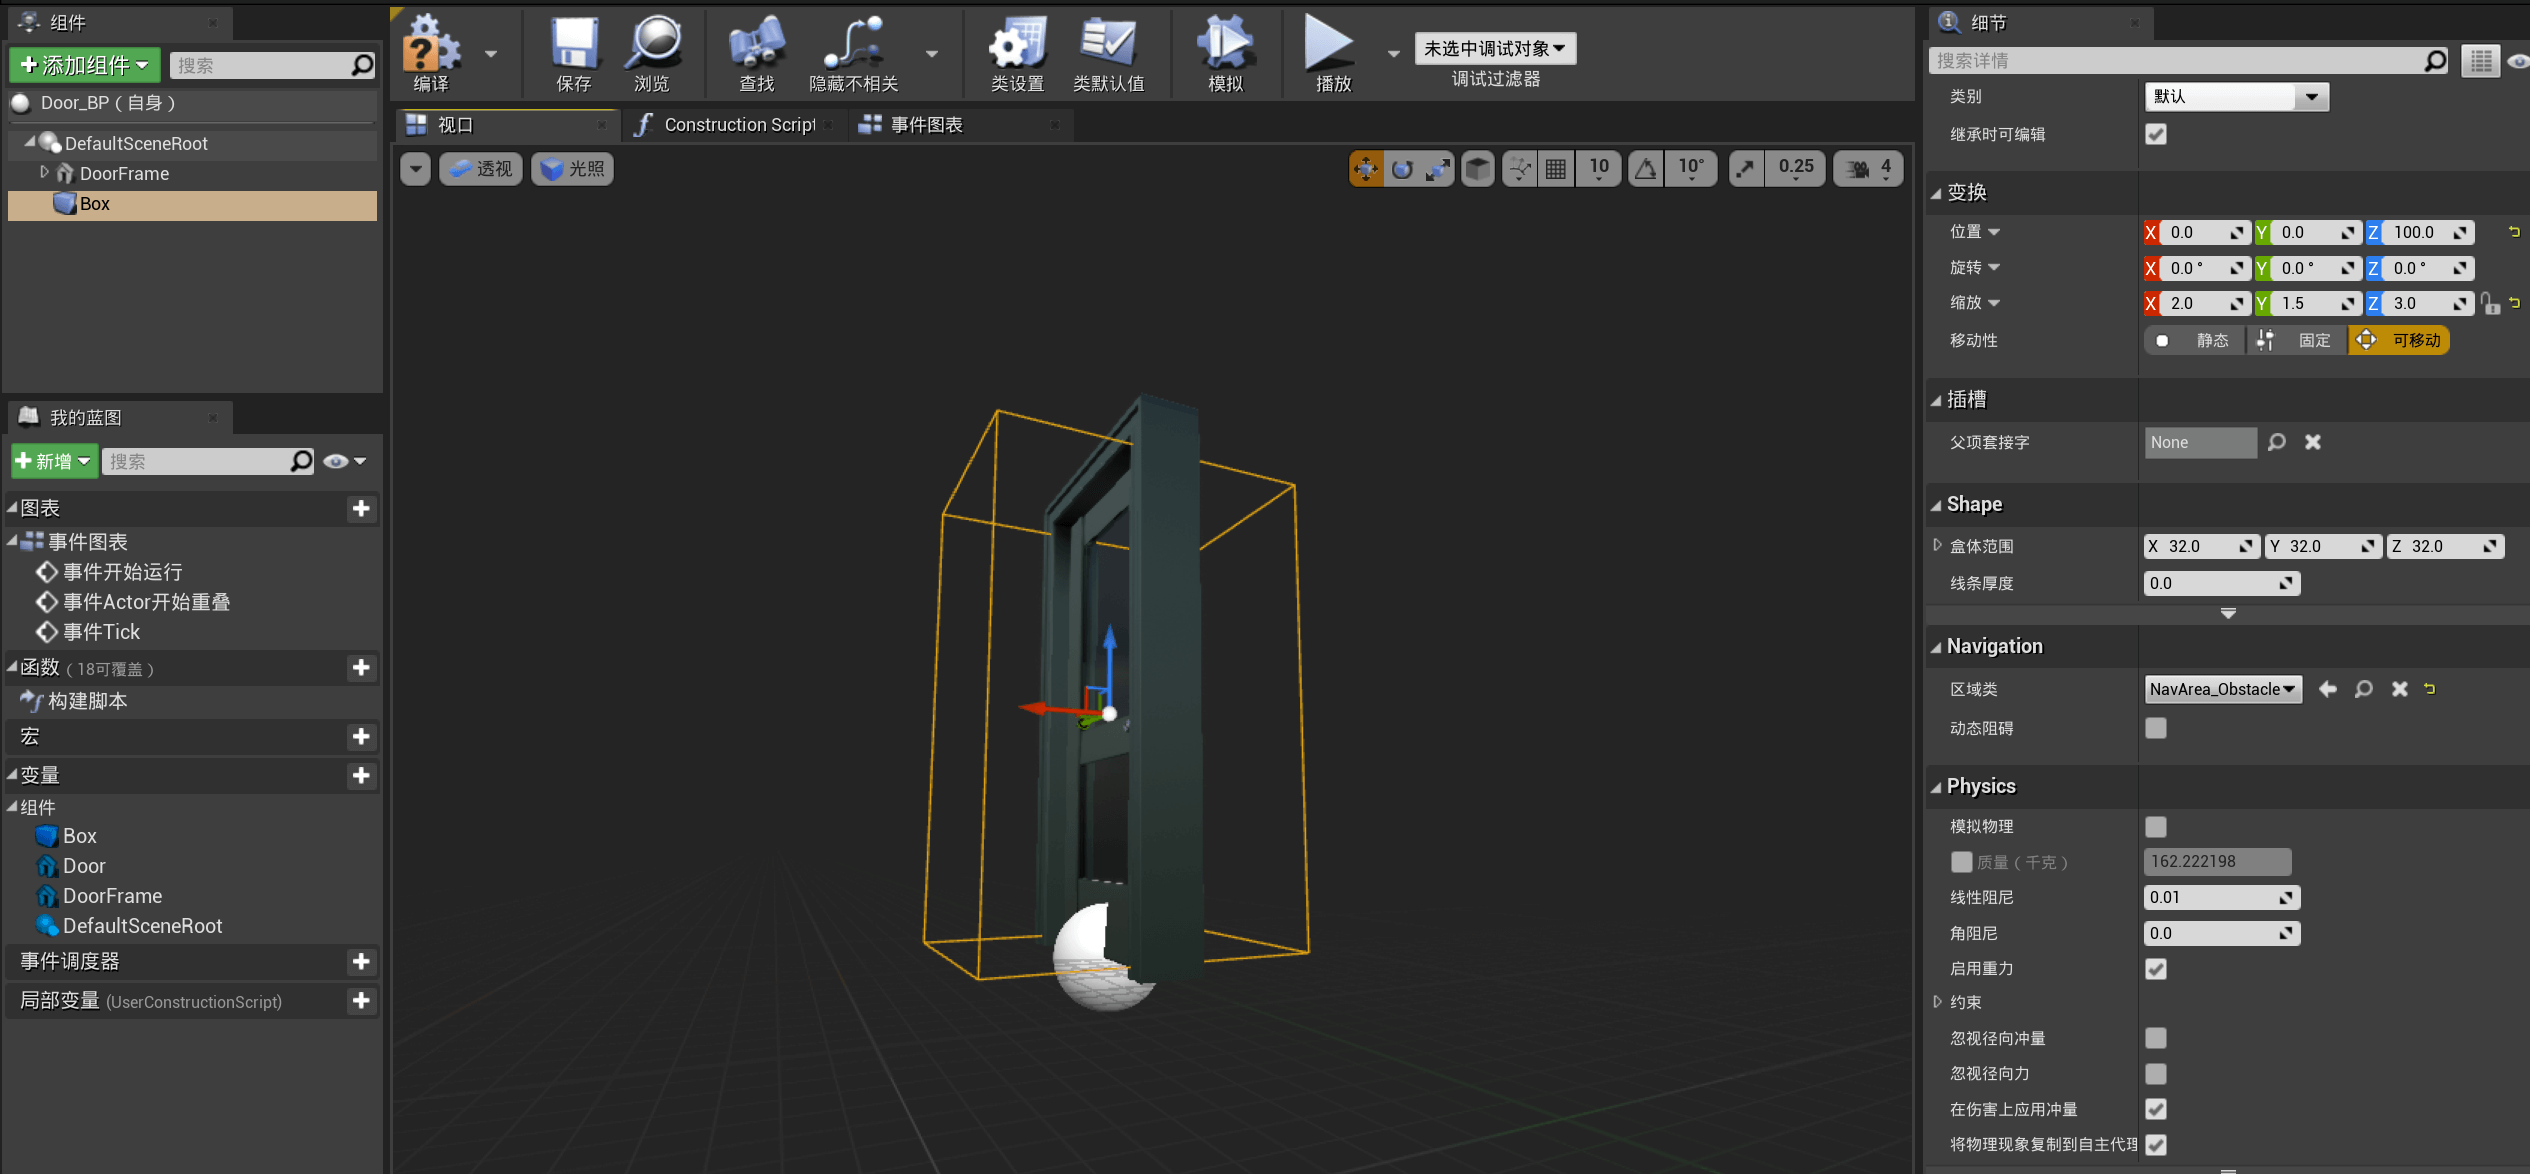Click the 细节 (Details) panel tab
2530x1174 pixels.
click(x=2040, y=22)
